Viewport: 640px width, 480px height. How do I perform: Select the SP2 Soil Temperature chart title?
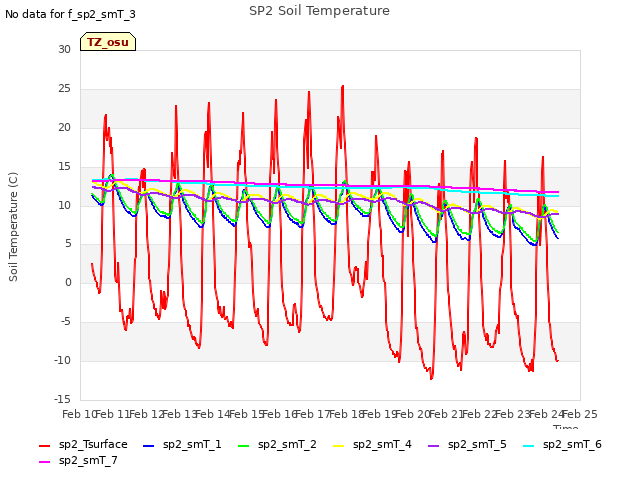[320, 11]
